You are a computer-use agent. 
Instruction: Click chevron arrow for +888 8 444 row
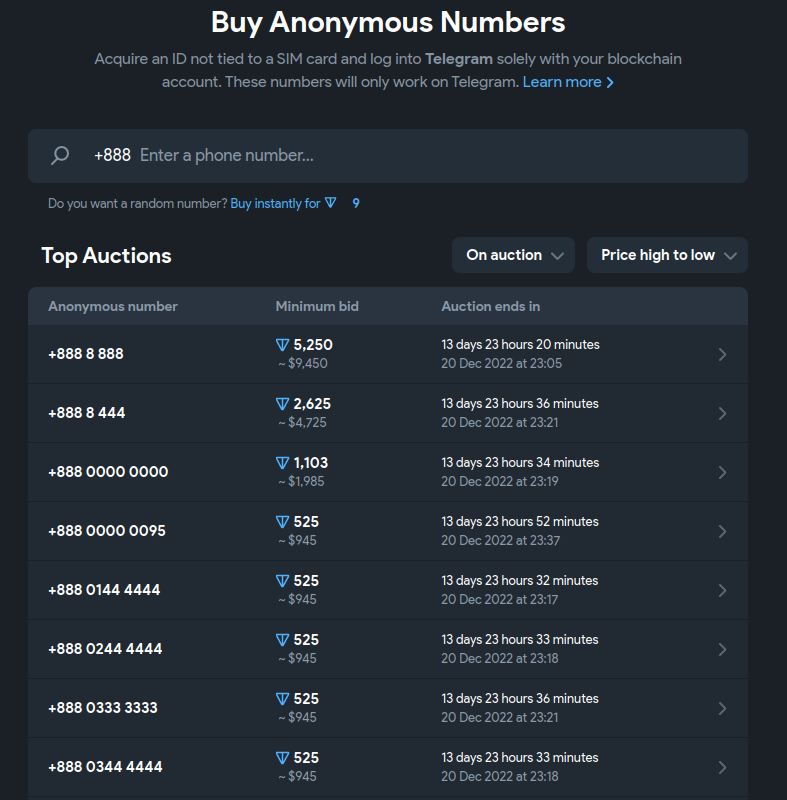[722, 413]
